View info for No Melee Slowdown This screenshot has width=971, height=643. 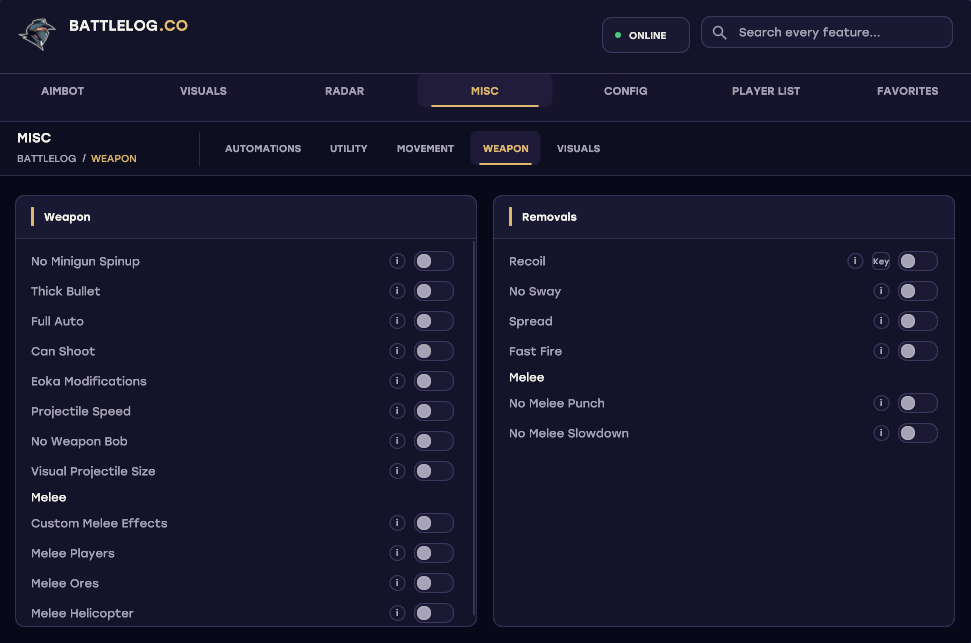point(881,433)
